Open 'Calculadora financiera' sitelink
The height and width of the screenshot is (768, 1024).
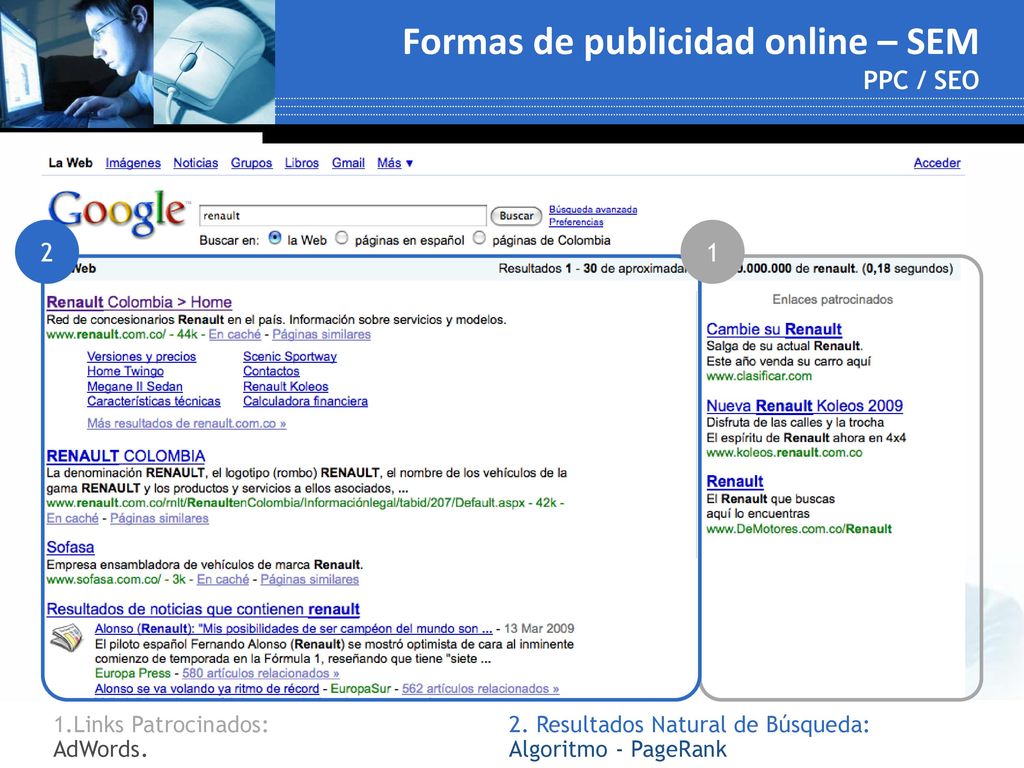coord(306,401)
